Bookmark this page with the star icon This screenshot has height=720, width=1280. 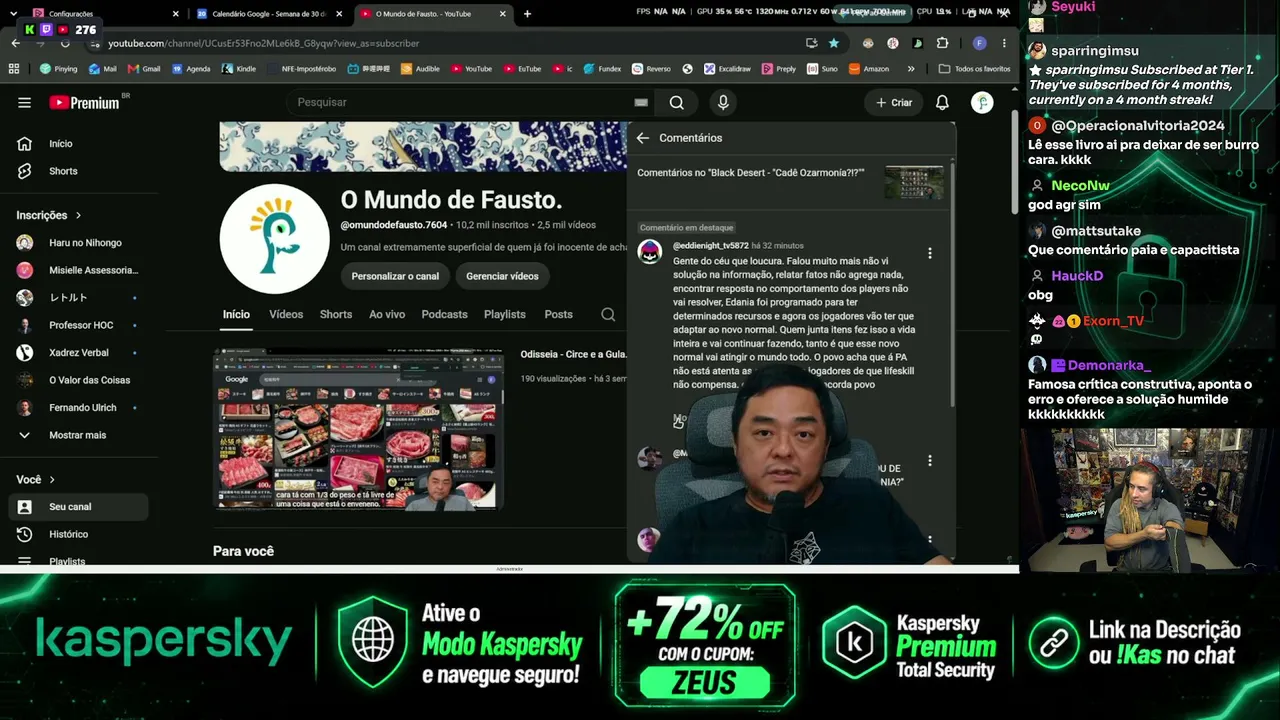[x=833, y=43]
